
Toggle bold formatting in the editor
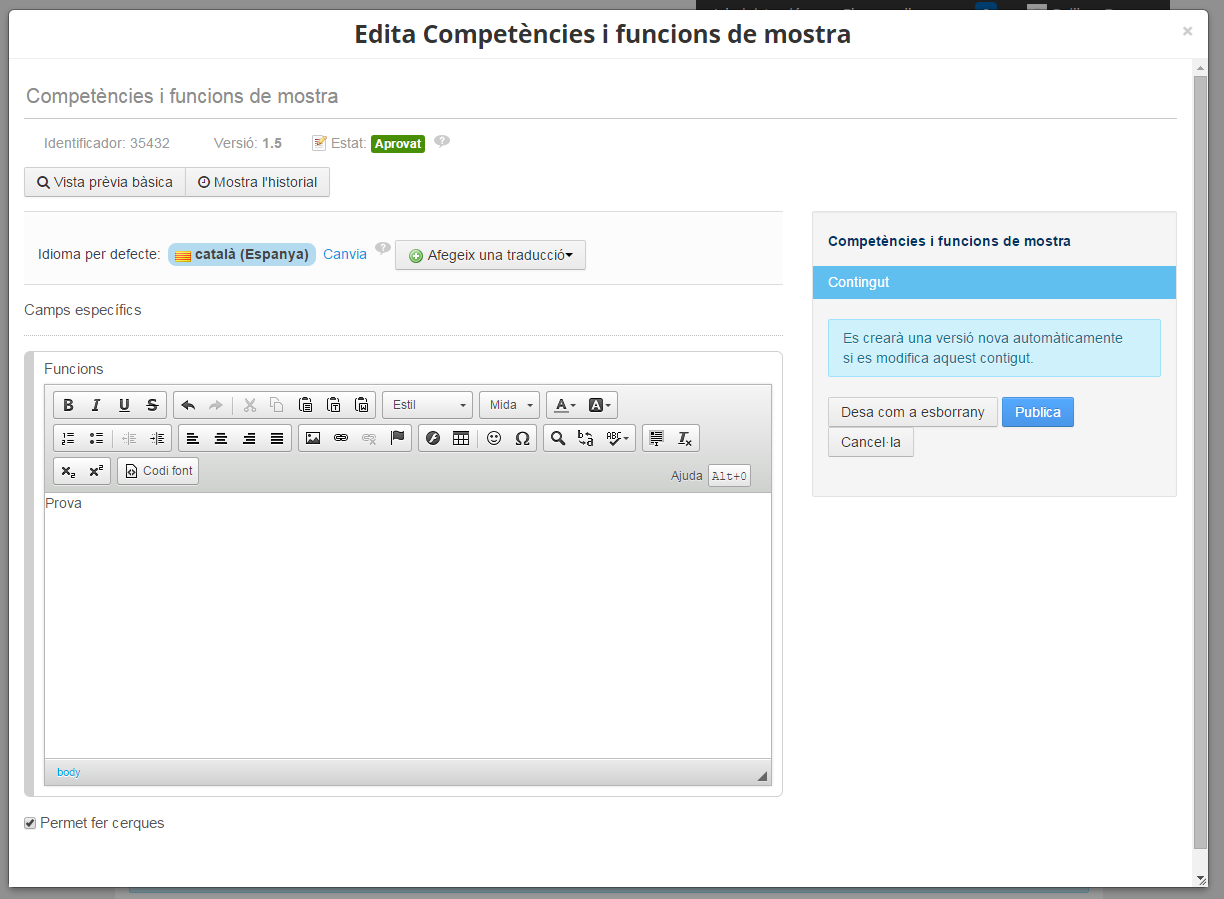pos(68,405)
